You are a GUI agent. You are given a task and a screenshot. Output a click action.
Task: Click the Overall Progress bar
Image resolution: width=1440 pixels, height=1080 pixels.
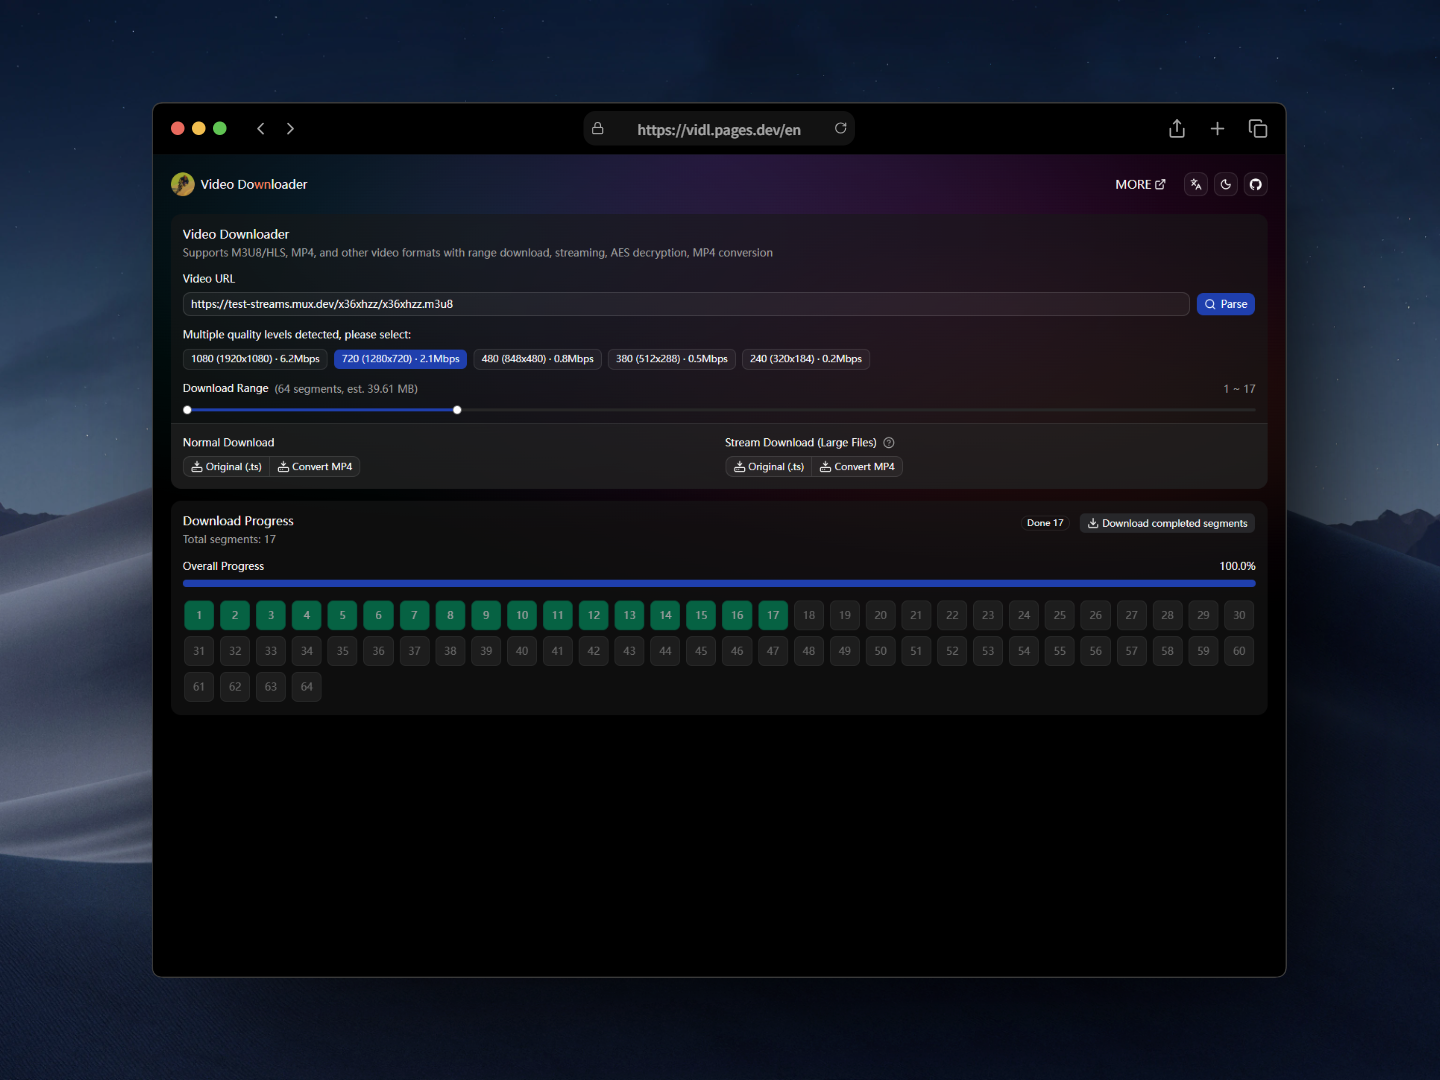click(x=719, y=583)
